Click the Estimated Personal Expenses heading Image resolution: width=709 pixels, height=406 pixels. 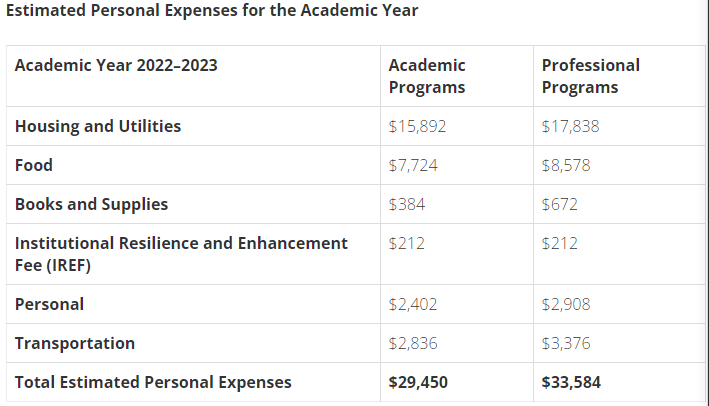point(212,11)
